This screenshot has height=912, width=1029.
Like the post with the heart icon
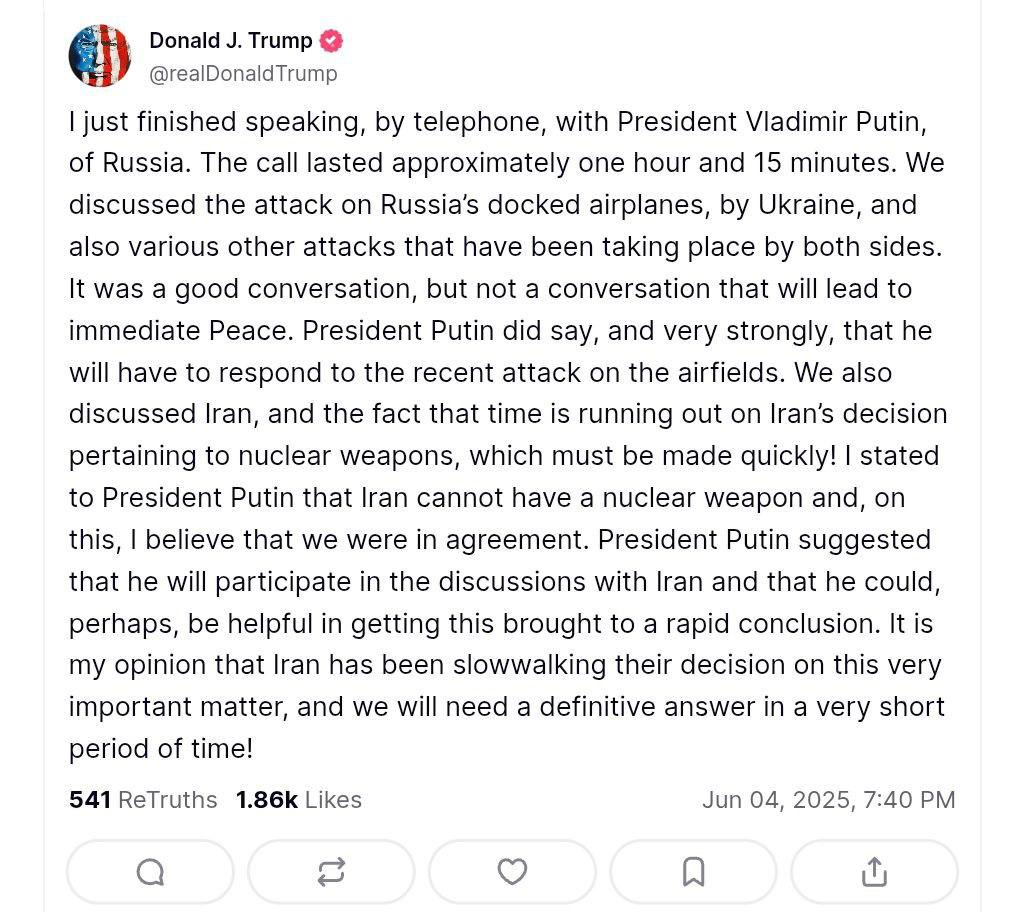pyautogui.click(x=513, y=872)
